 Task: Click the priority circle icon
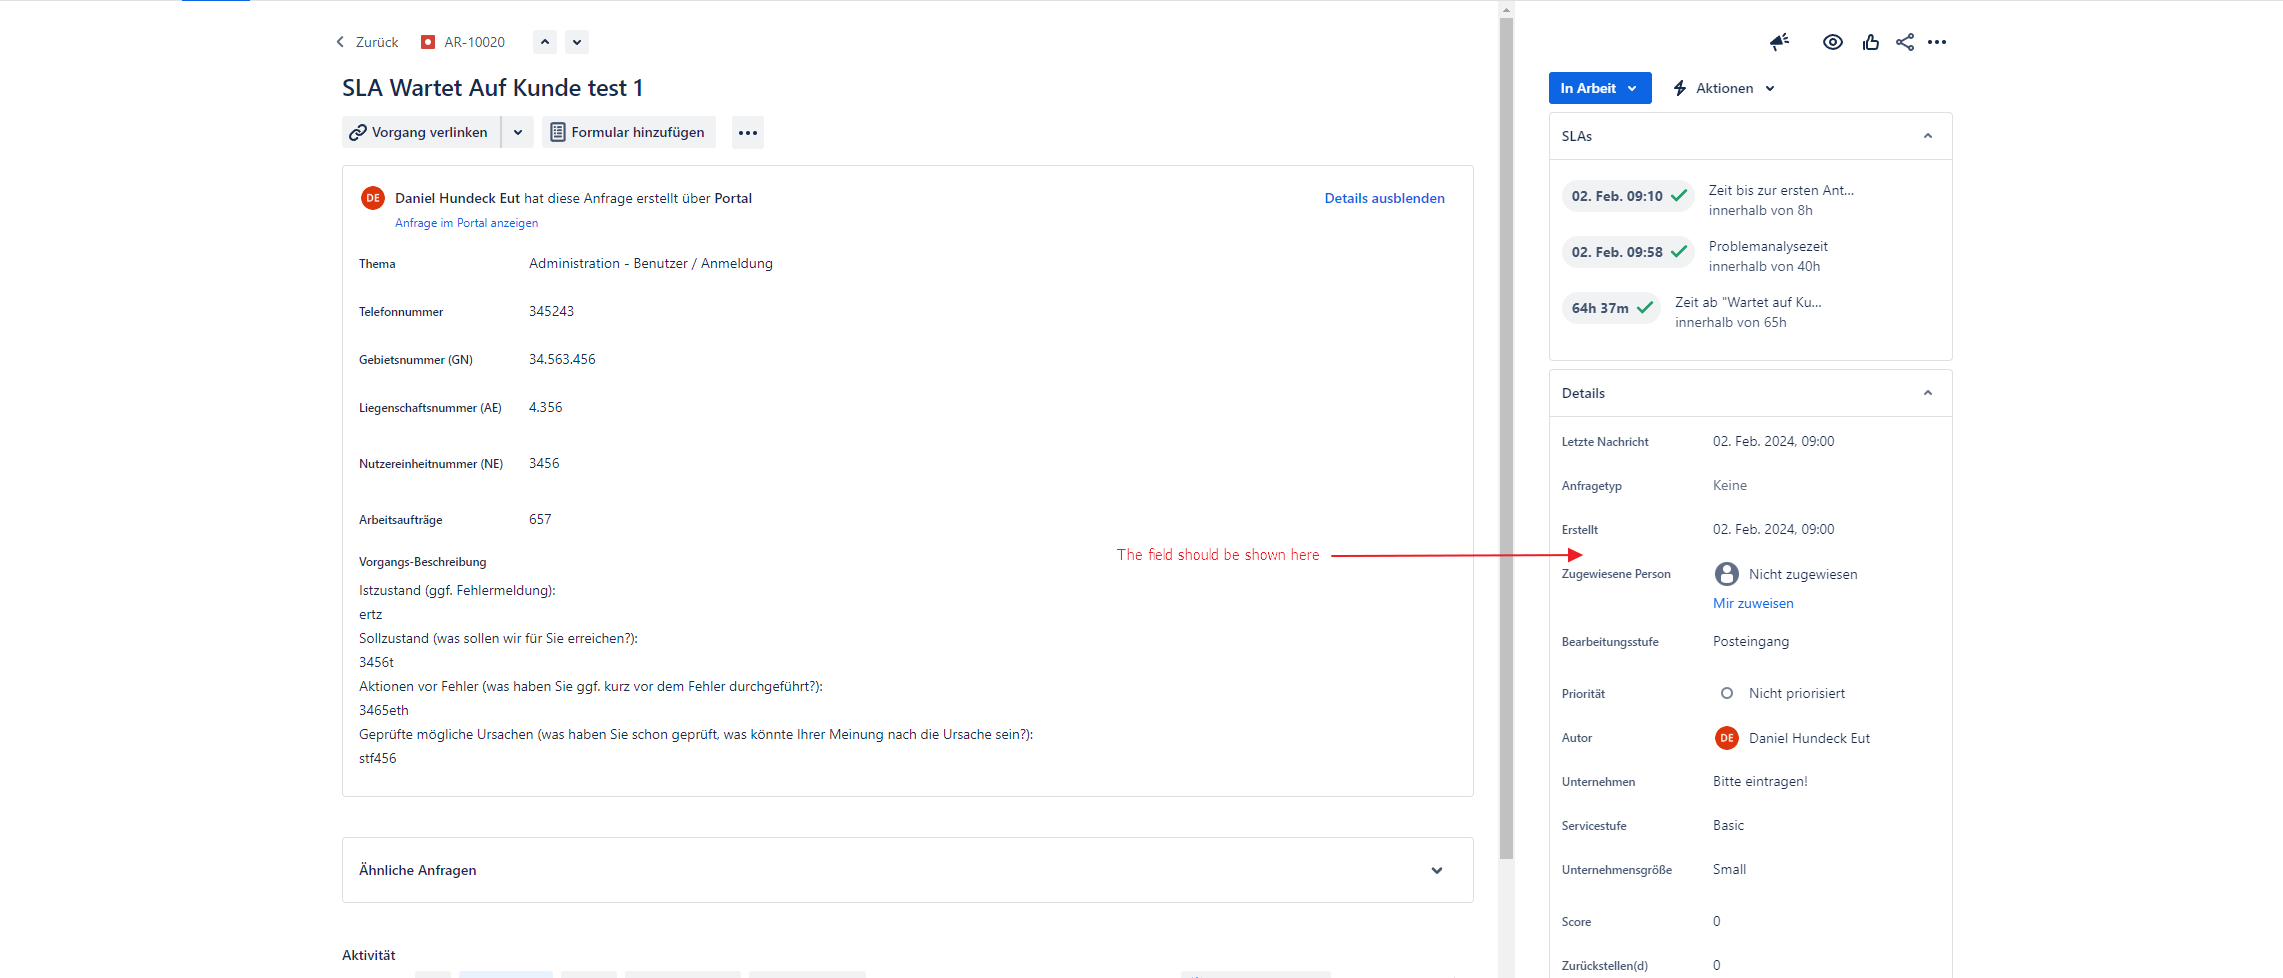click(1727, 693)
